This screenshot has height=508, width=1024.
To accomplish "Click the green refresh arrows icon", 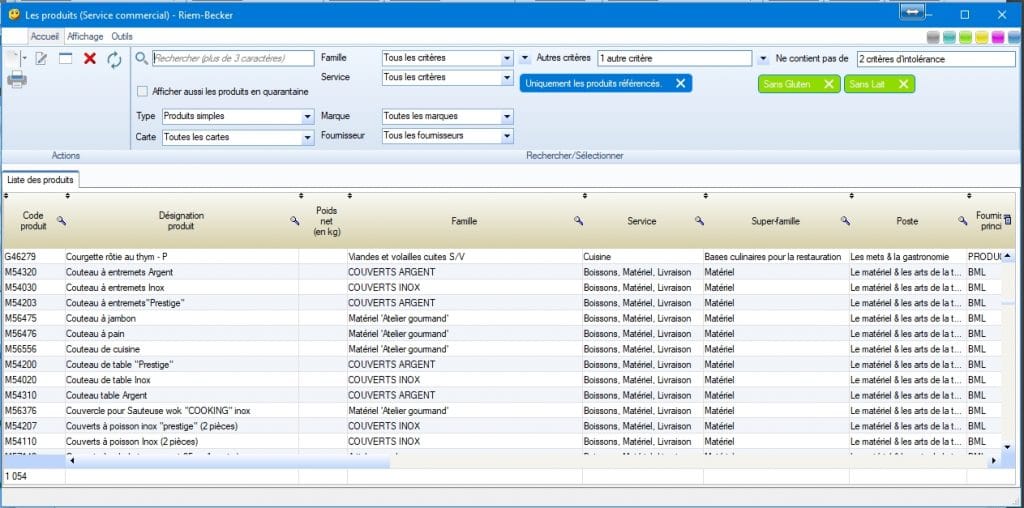I will click(x=115, y=60).
